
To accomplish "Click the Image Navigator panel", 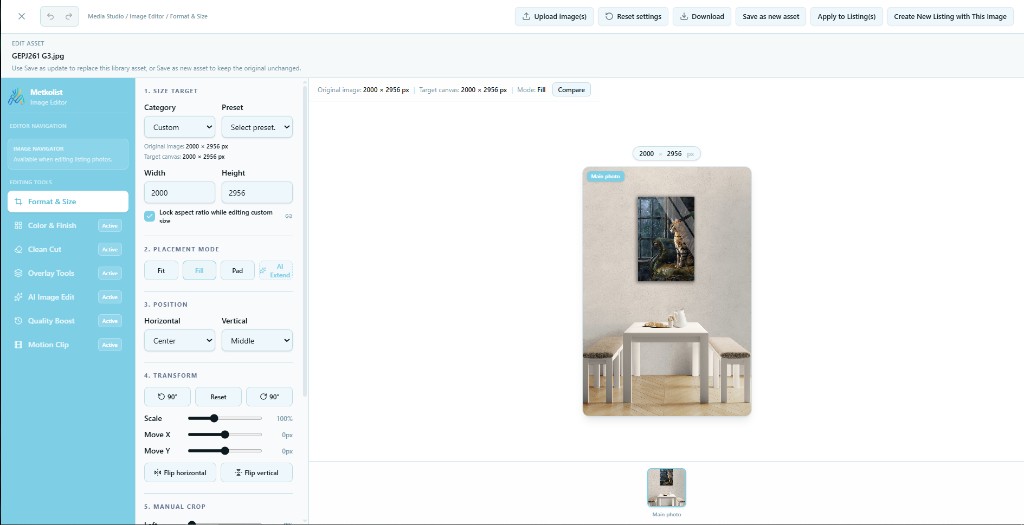I will pyautogui.click(x=68, y=154).
